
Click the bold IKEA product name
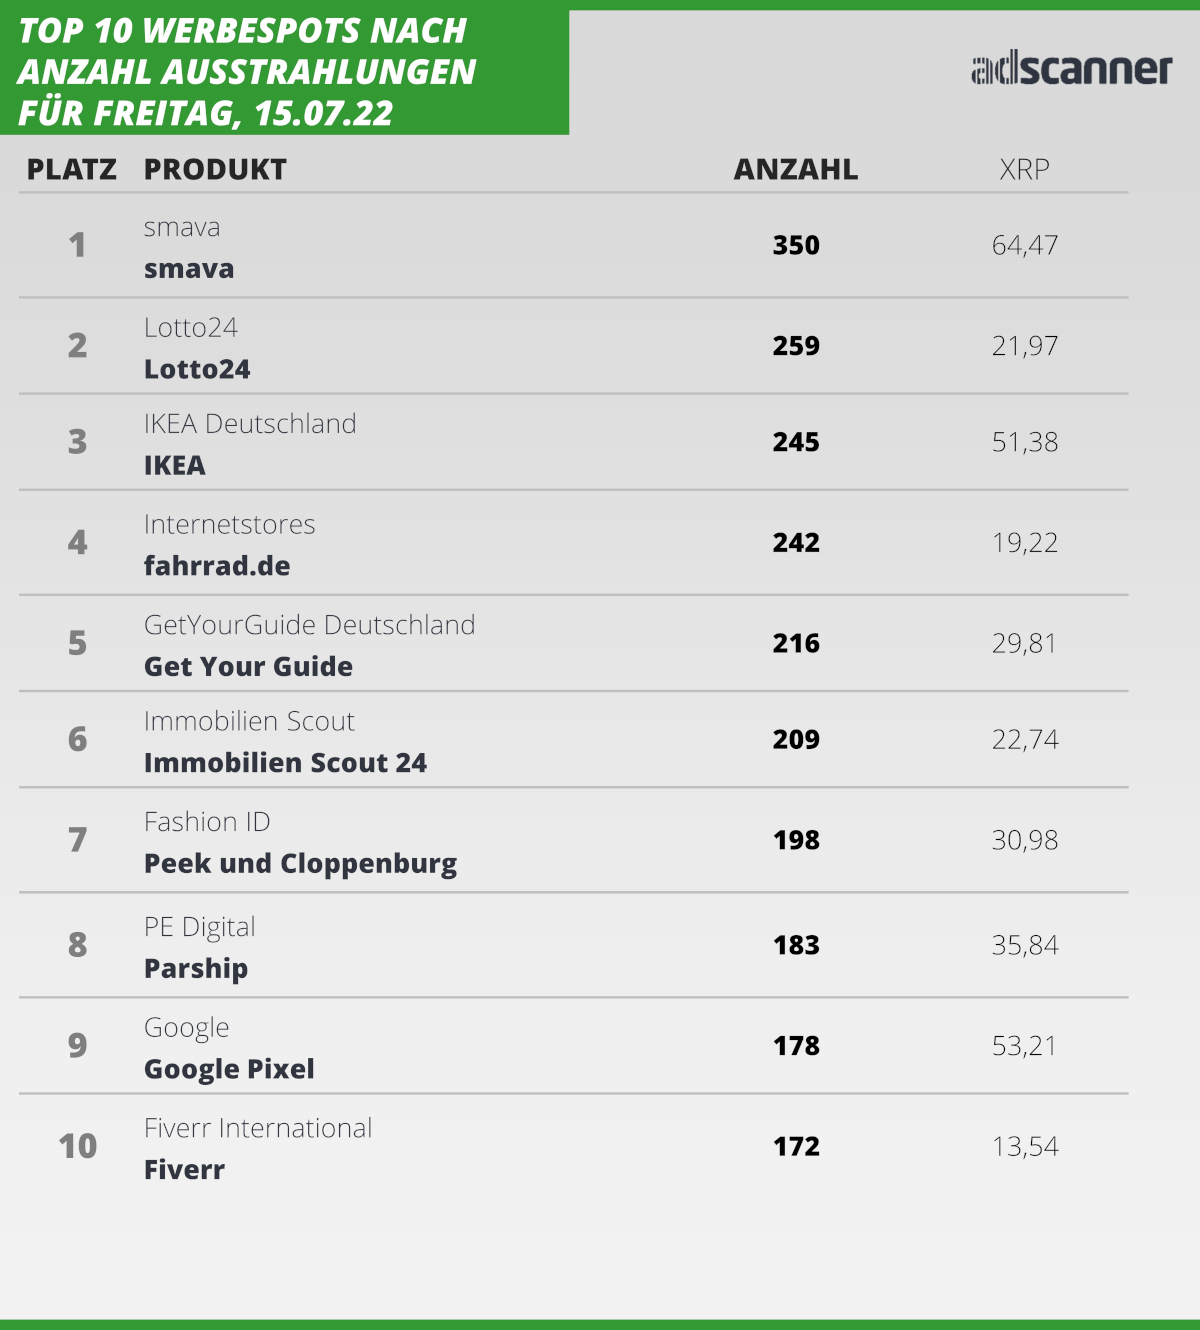point(175,465)
